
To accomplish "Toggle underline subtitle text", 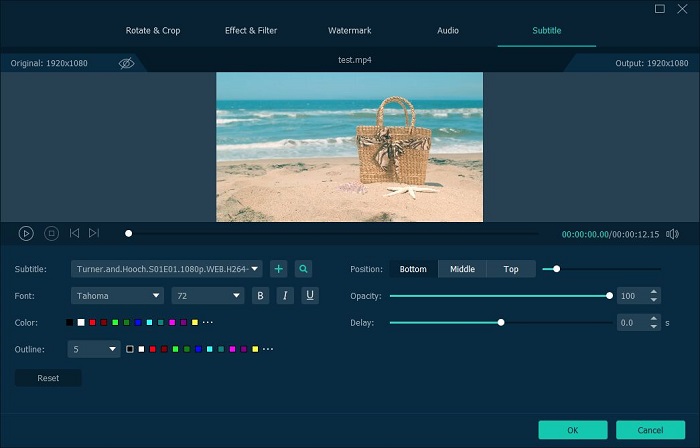I will [310, 295].
